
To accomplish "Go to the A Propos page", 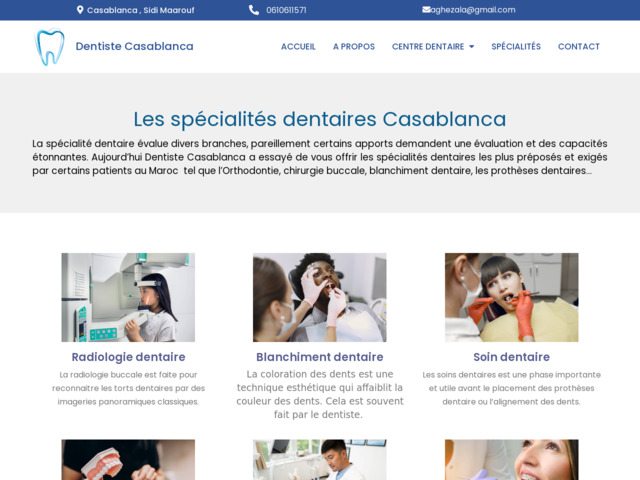I will tap(353, 47).
